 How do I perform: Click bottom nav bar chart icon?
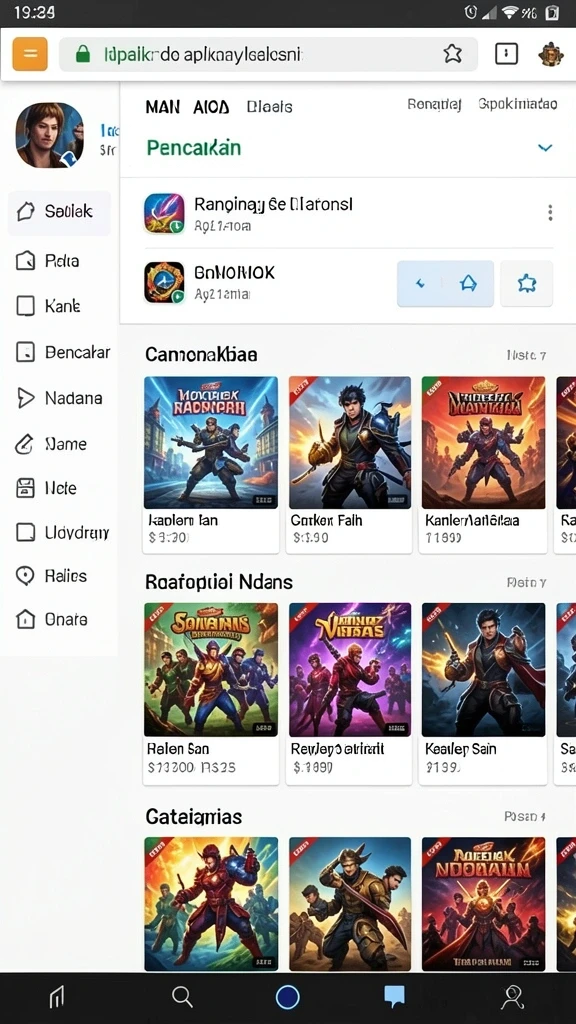tap(57, 997)
